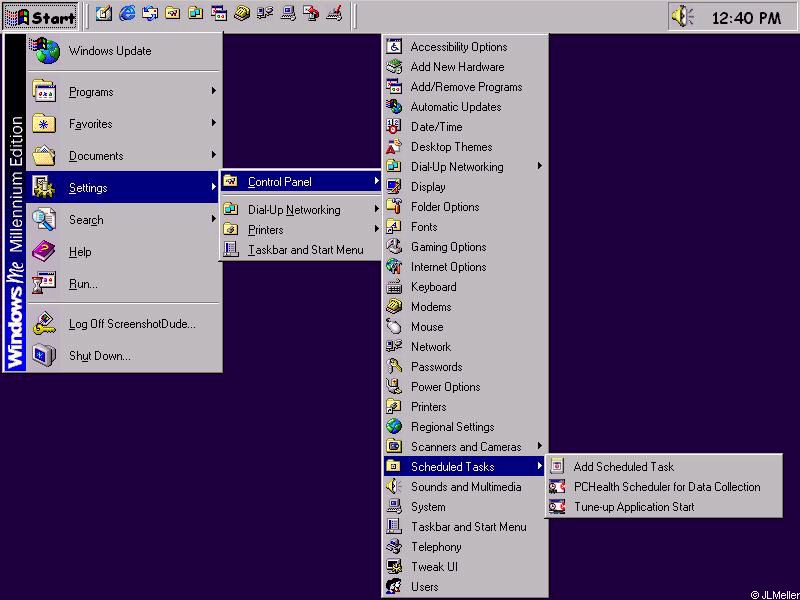Expand Dial-Up Networking arrow in Control Panel list
The width and height of the screenshot is (800, 600).
[540, 166]
